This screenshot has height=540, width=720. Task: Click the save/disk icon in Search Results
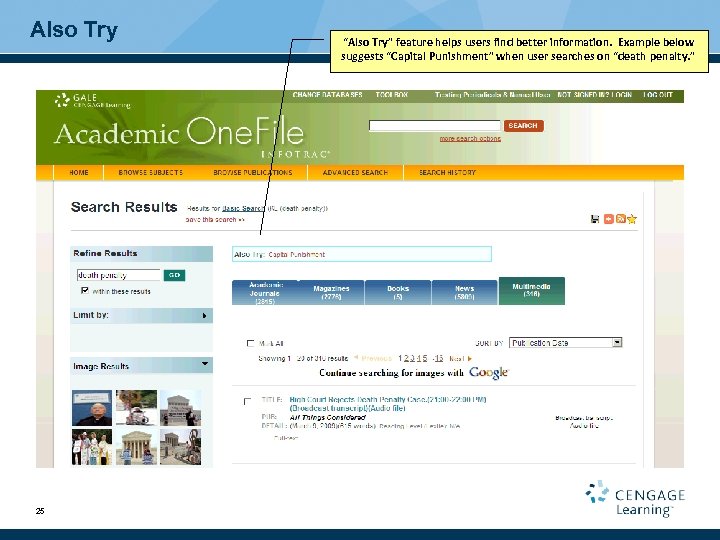click(595, 219)
